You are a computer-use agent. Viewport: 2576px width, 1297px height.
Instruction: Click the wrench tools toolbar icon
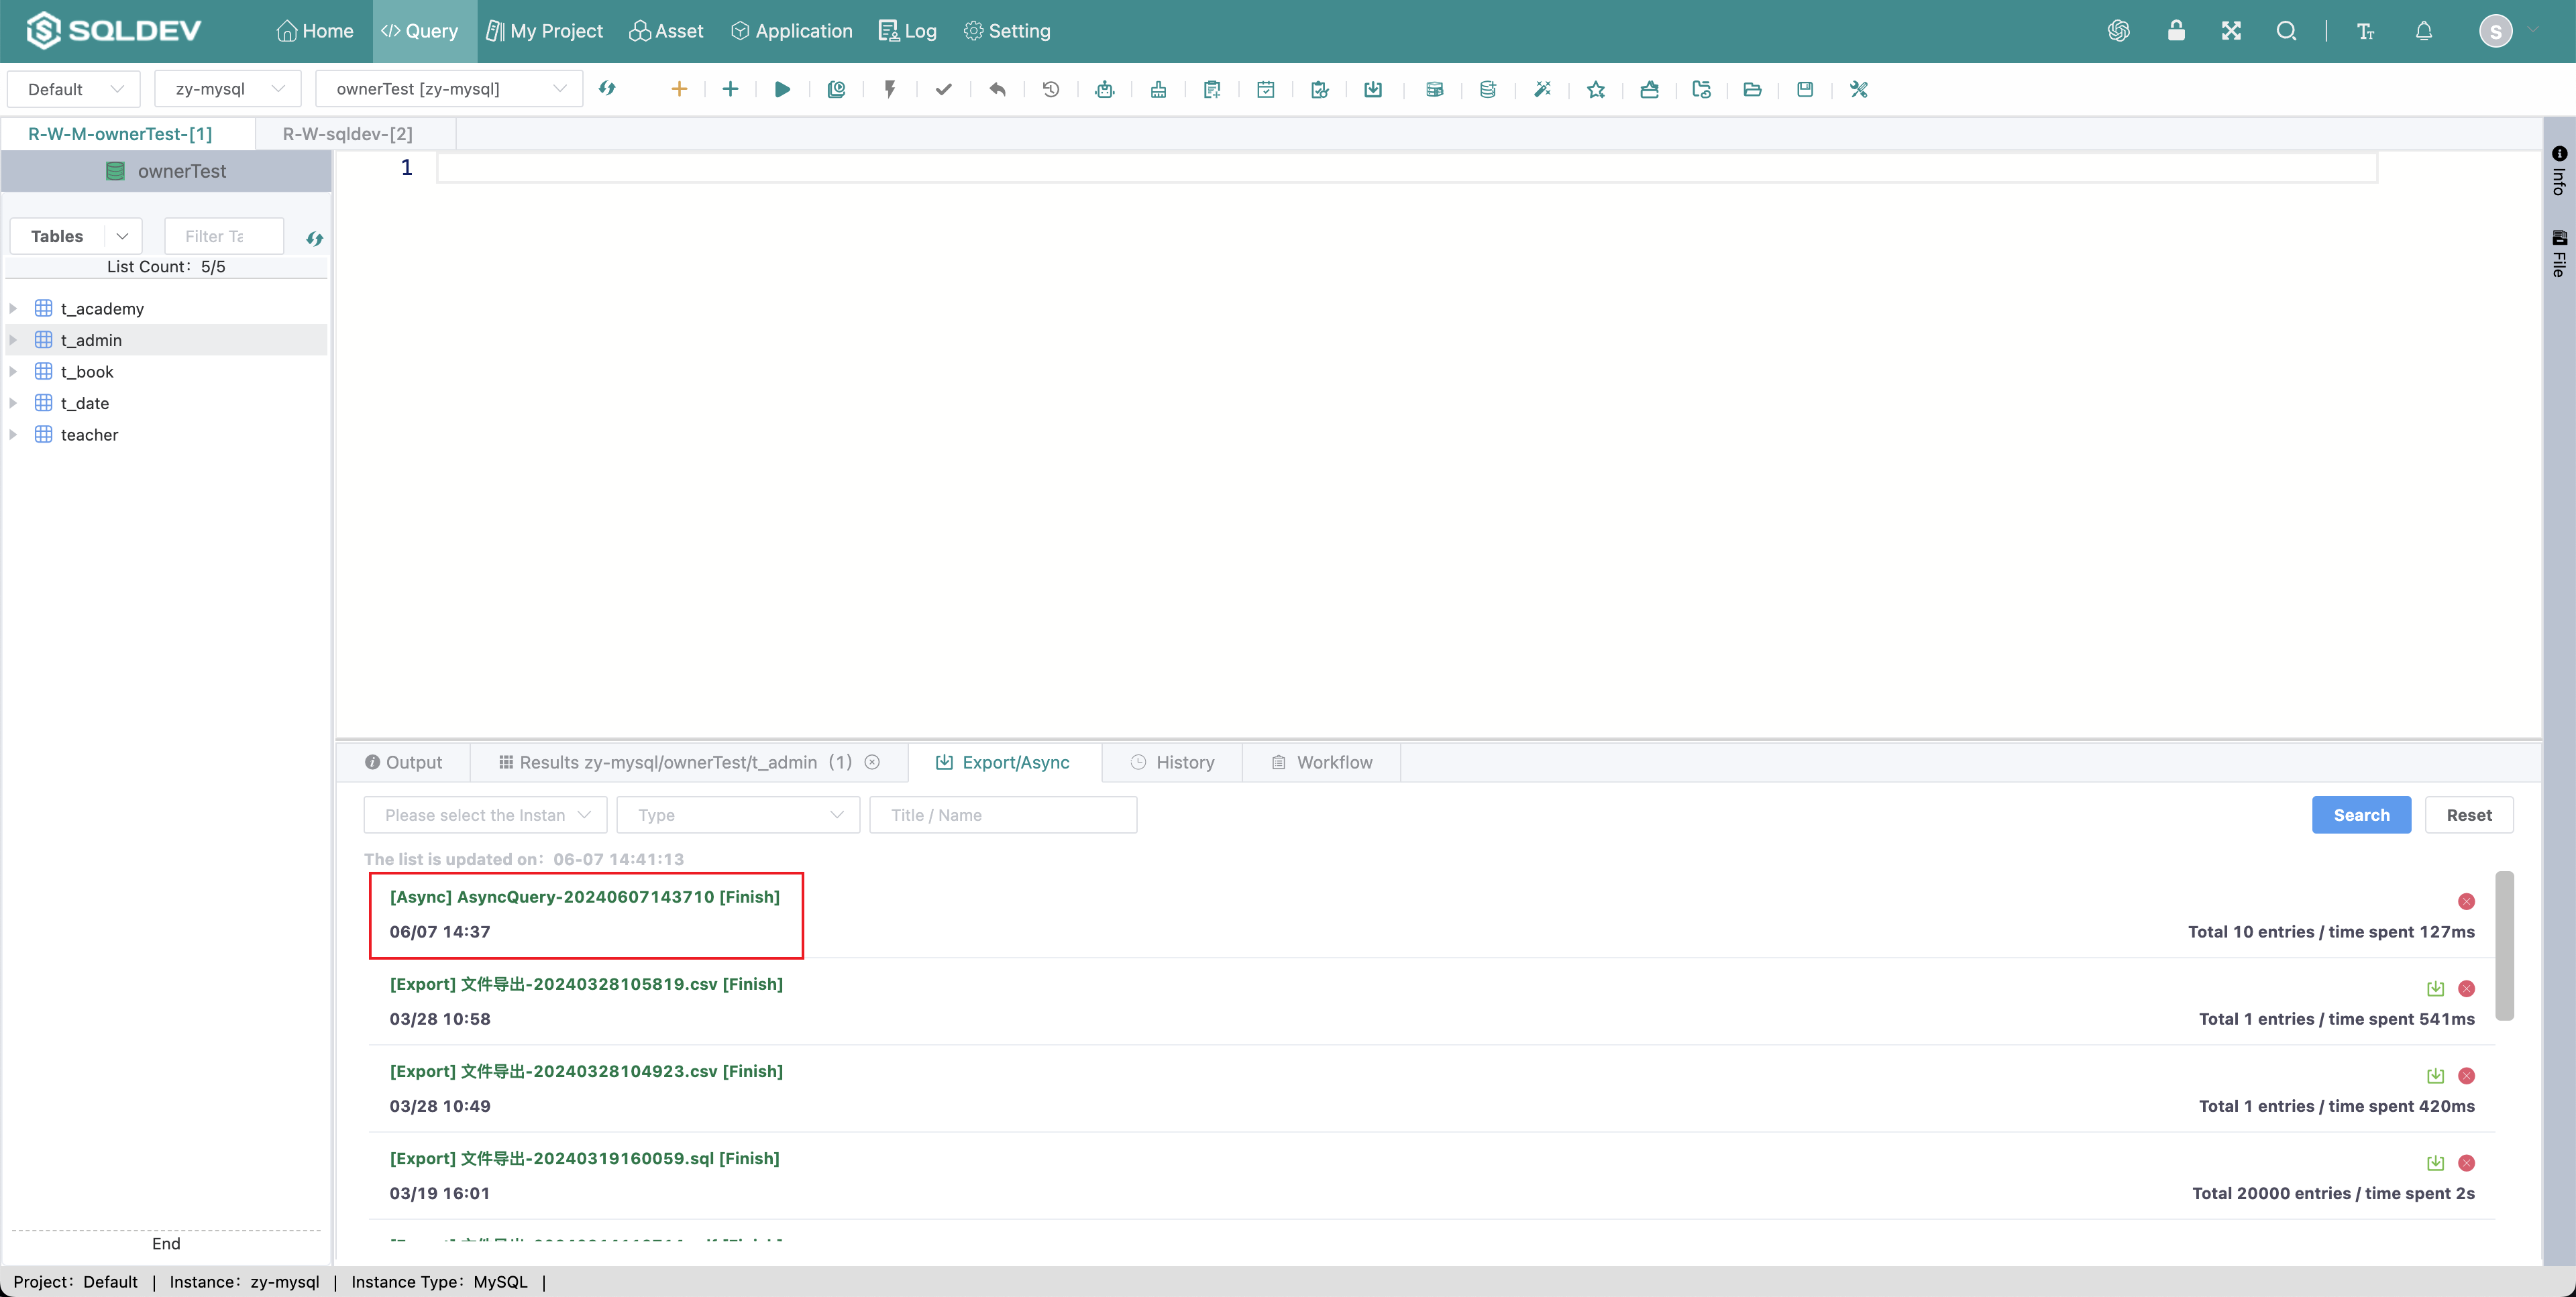pos(1859,89)
